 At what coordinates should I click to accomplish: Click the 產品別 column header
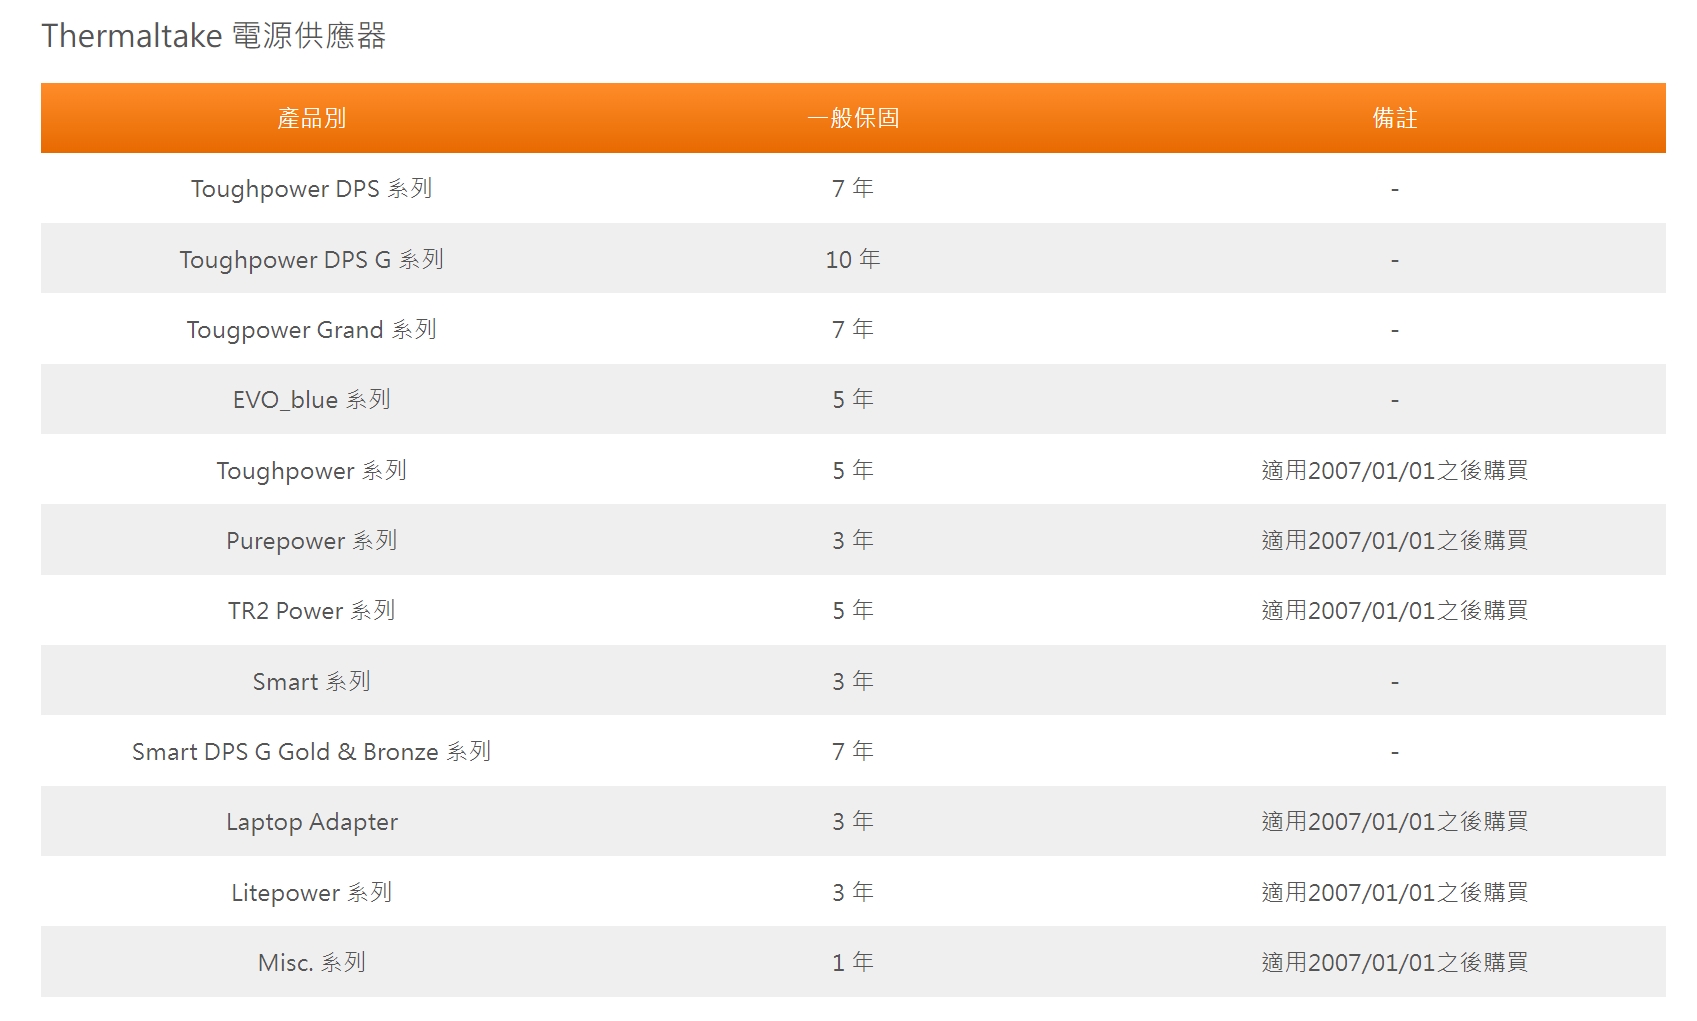pyautogui.click(x=312, y=118)
